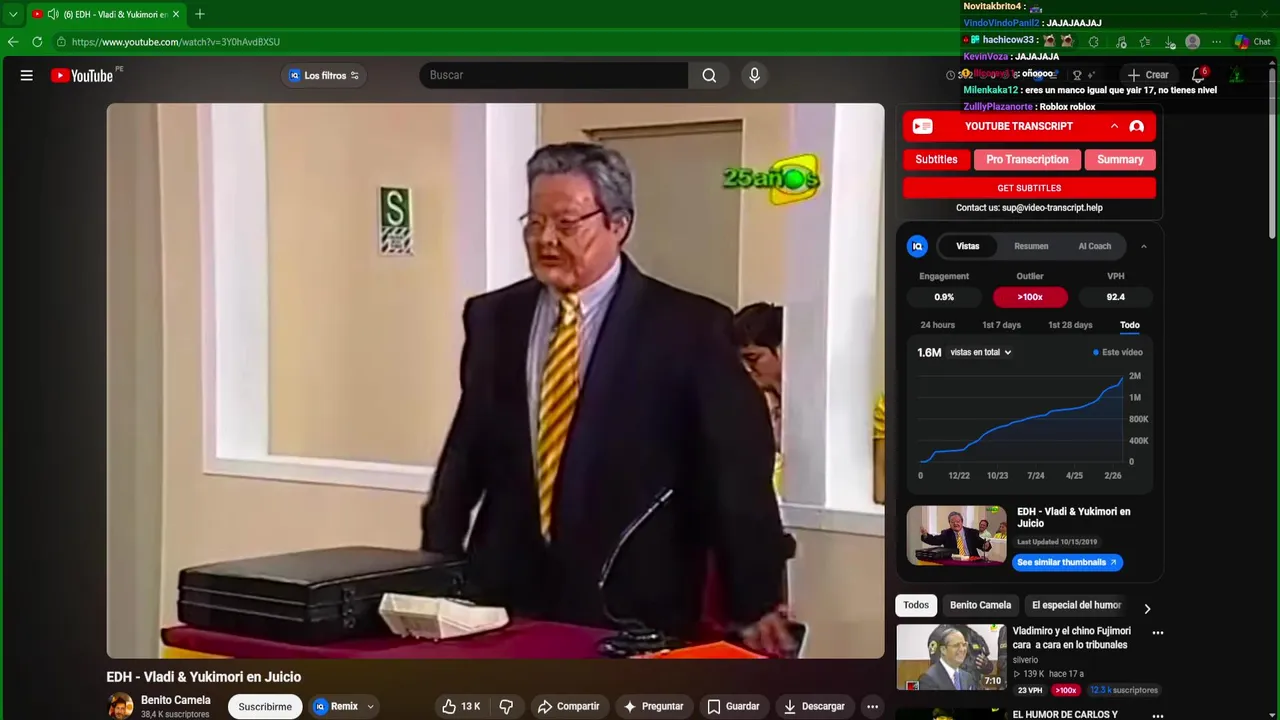
Task: Select the Todos filter chip
Action: click(916, 605)
